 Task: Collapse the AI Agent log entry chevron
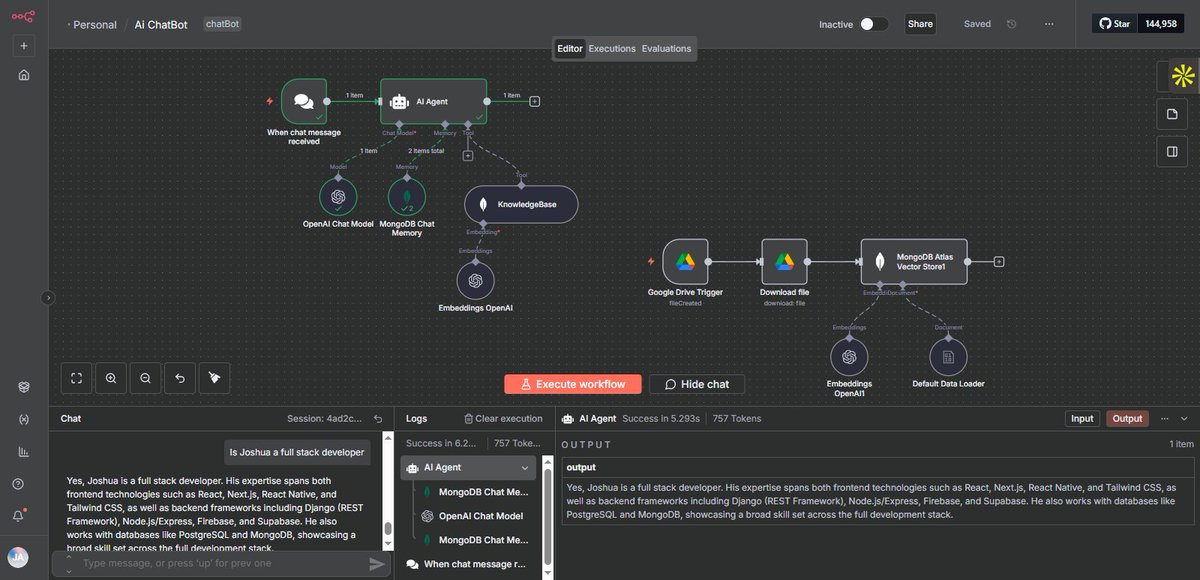[525, 467]
